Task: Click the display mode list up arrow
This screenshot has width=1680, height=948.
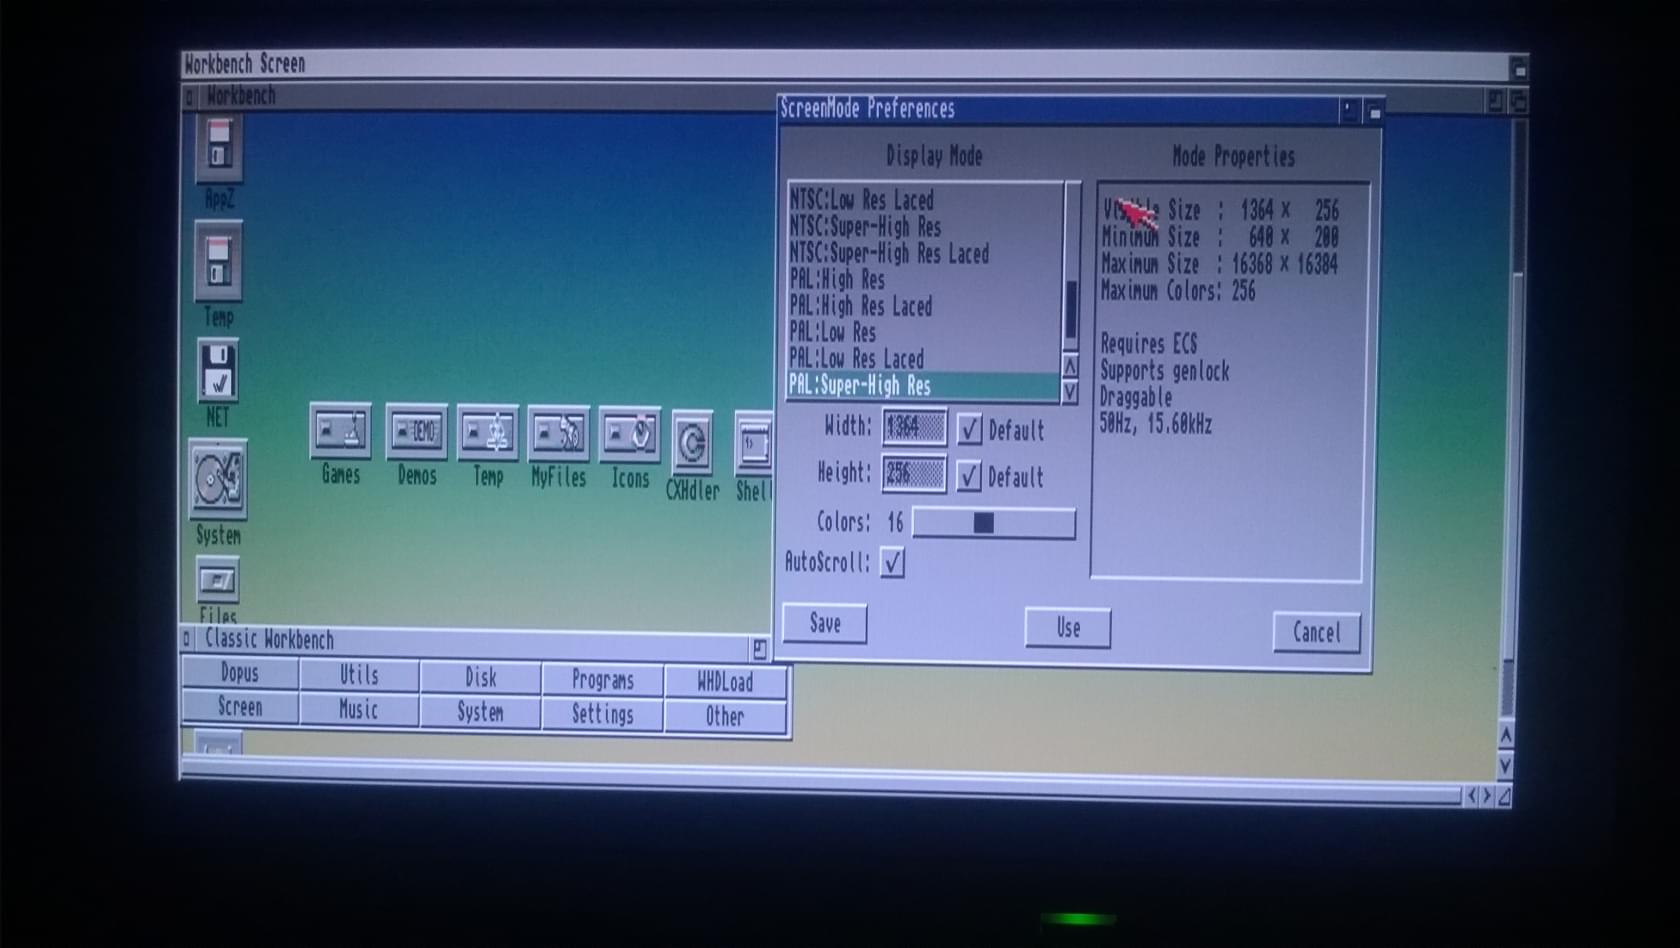Action: (x=1071, y=366)
